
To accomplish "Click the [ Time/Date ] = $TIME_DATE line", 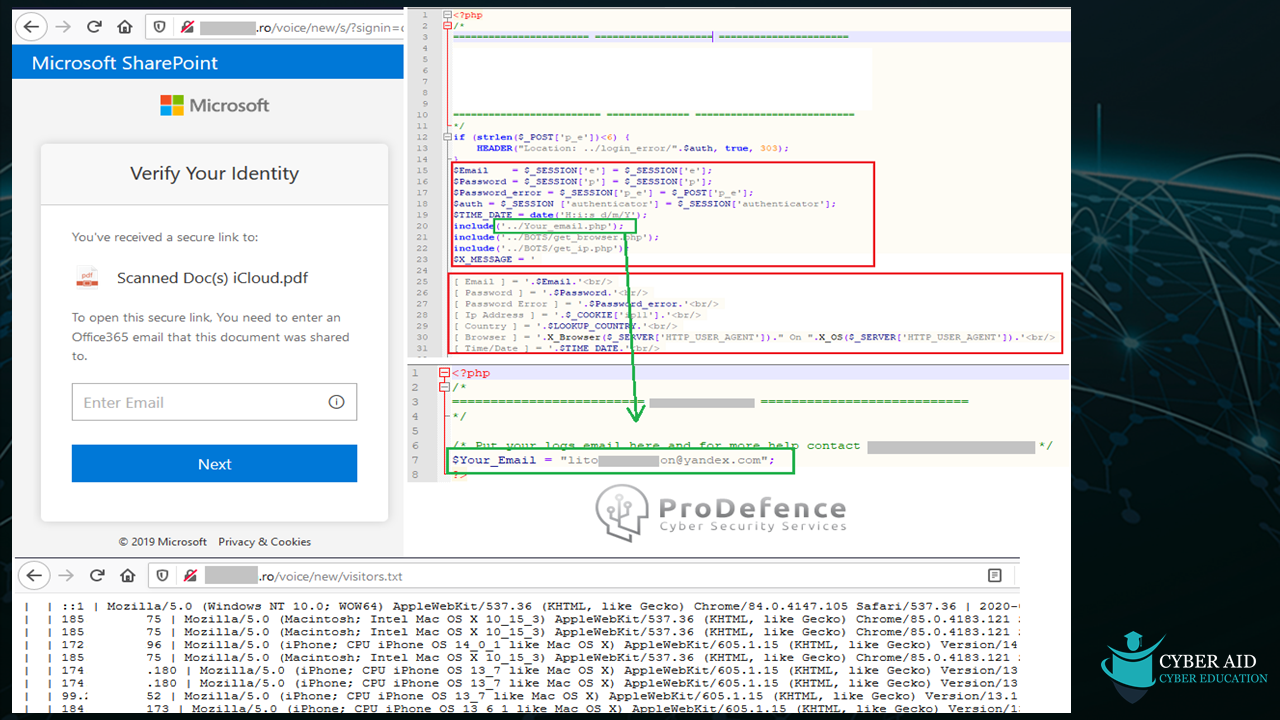I will pyautogui.click(x=557, y=348).
